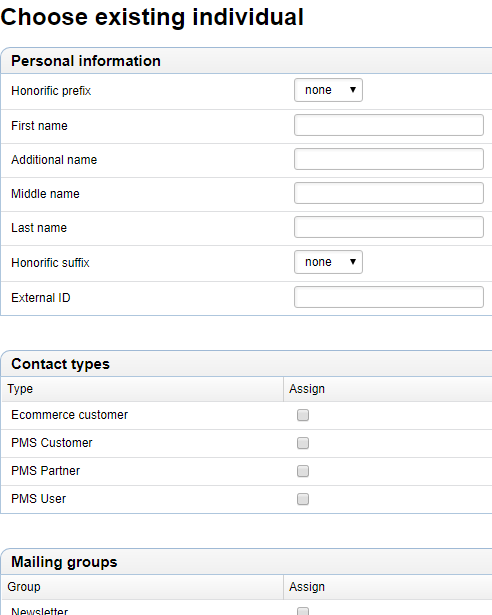Focus the Middle name text box
The height and width of the screenshot is (615, 492).
pyautogui.click(x=388, y=193)
